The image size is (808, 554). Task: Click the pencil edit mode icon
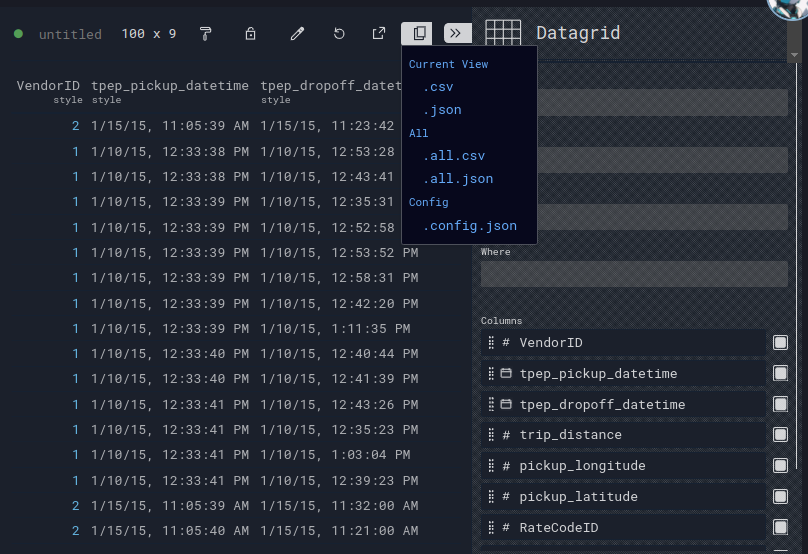click(x=297, y=34)
